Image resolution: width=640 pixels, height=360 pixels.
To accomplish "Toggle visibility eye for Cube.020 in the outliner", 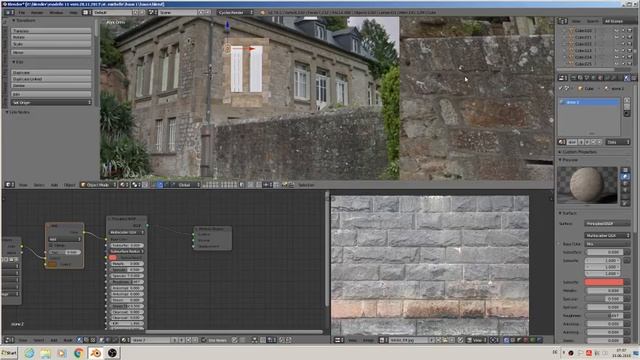I will (616, 31).
